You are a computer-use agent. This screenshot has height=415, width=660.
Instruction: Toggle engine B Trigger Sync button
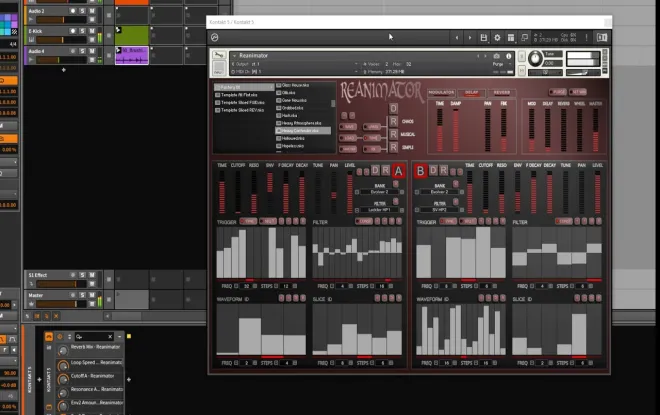click(x=448, y=221)
